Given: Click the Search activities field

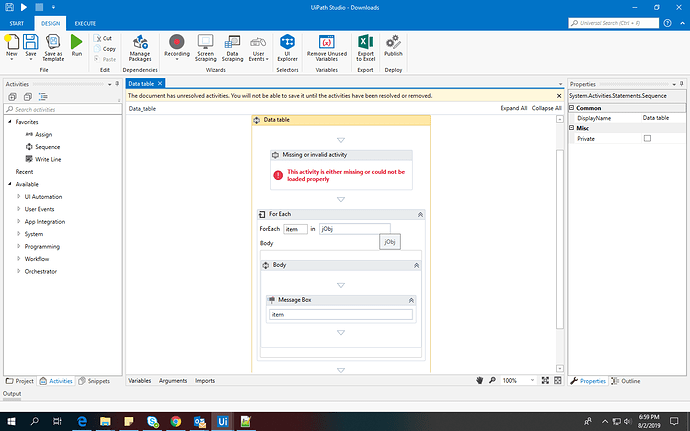Looking at the screenshot, I should 63,109.
